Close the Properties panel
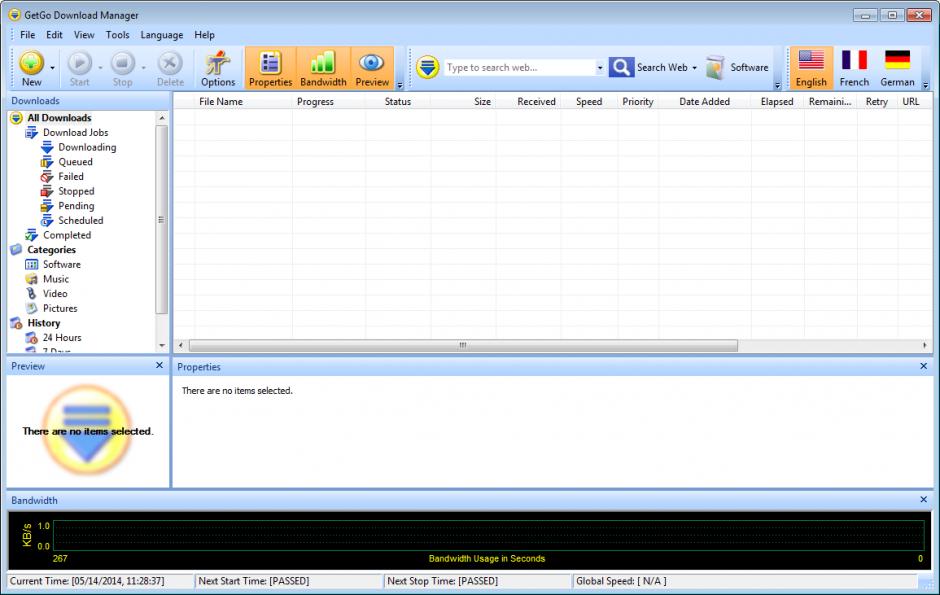The image size is (940, 595). (923, 366)
